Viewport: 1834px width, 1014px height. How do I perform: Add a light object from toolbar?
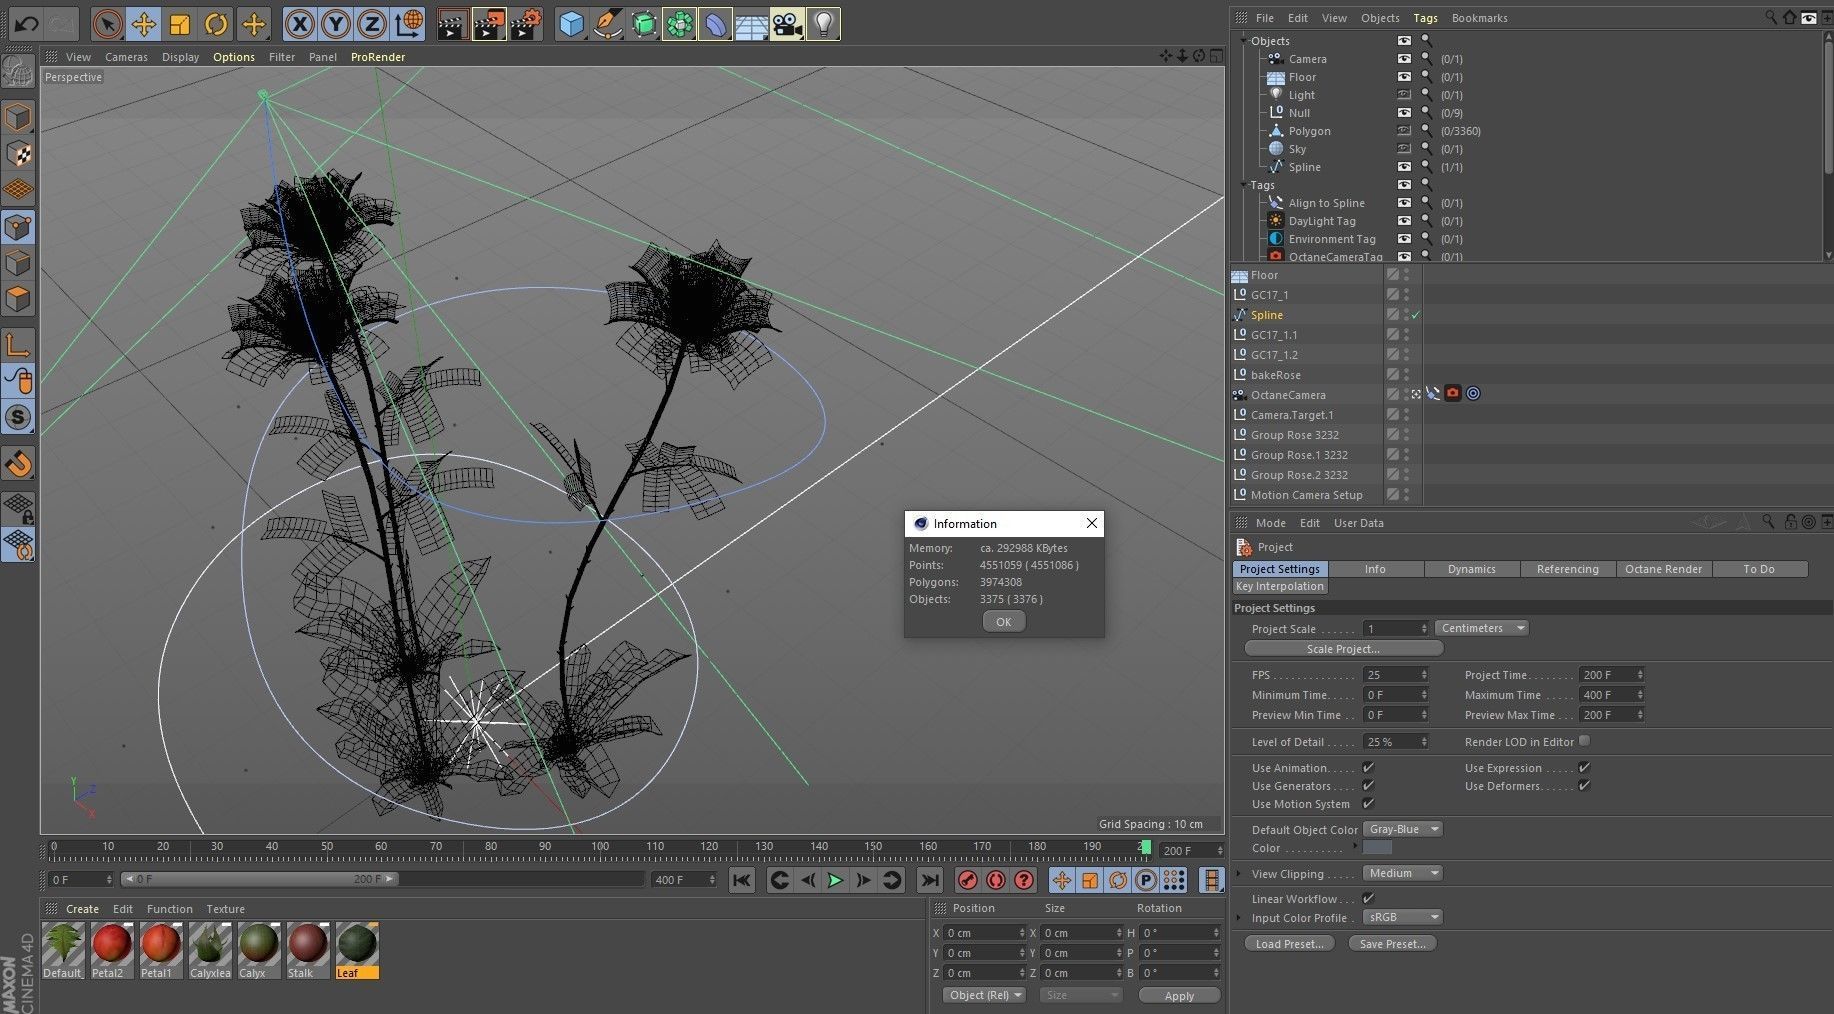[822, 24]
